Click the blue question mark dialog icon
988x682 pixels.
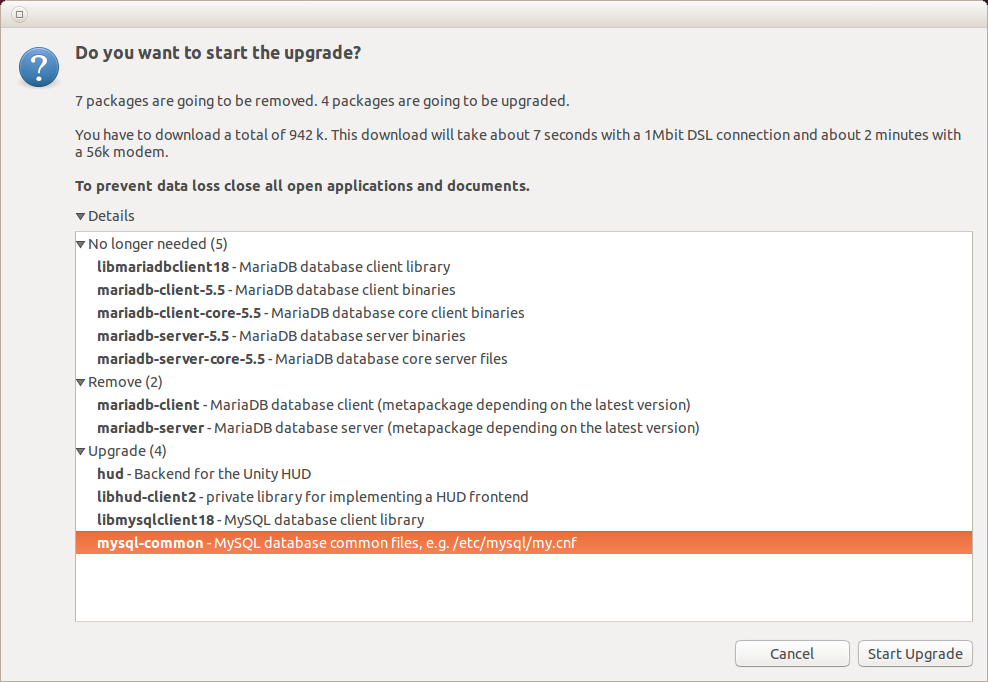[39, 66]
